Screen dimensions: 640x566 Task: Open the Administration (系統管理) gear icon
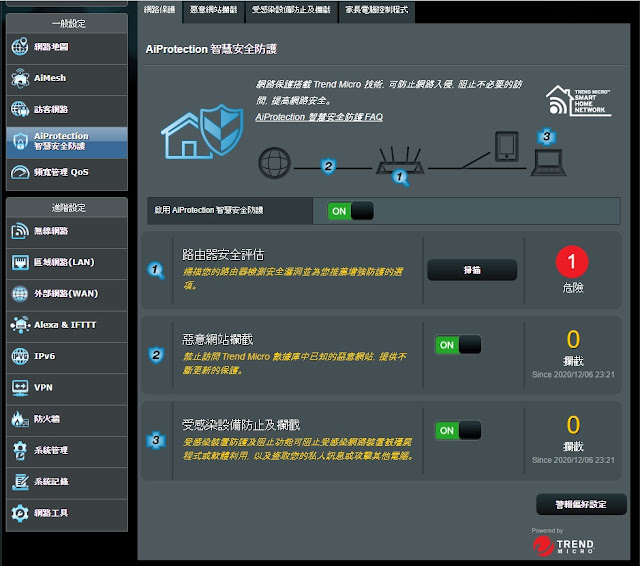[20, 450]
